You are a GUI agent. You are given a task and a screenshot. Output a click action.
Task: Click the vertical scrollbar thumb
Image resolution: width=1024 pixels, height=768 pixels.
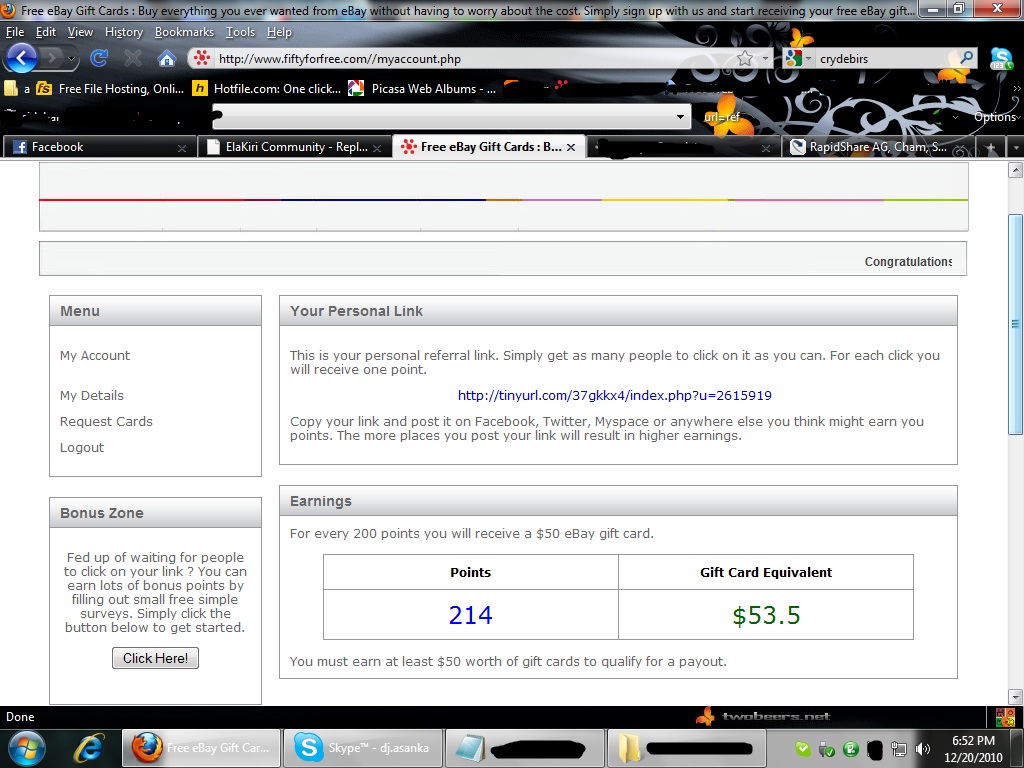[1016, 324]
